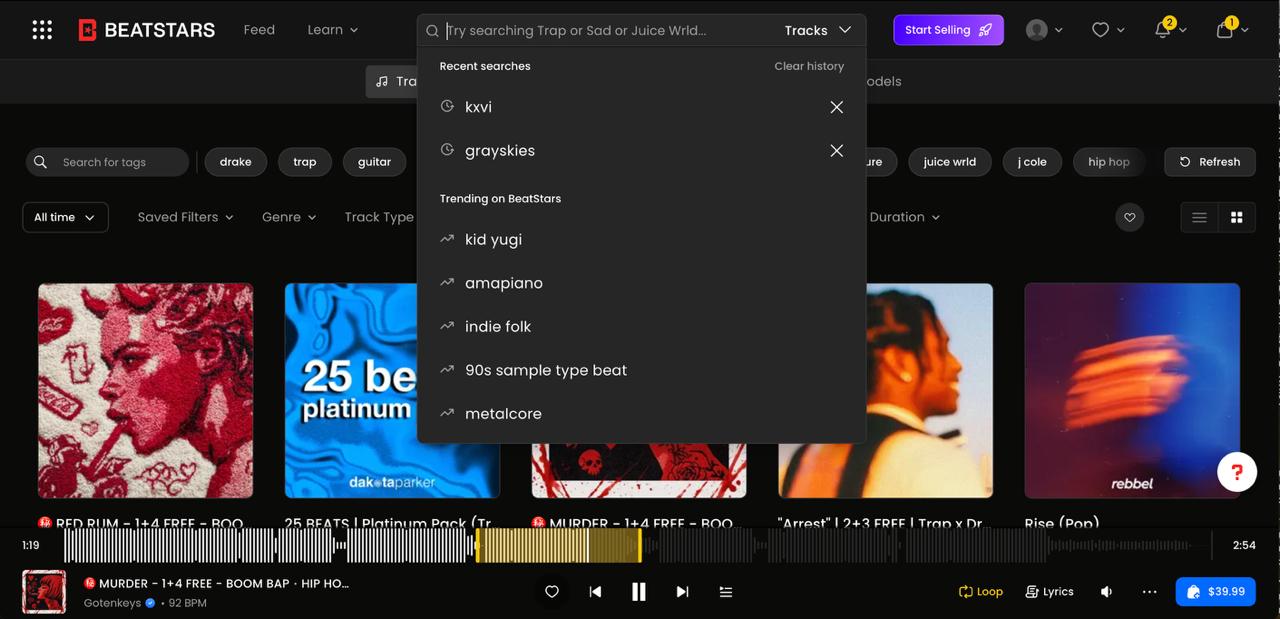Screen dimensions: 1280x619
Task: Select the trap tag
Action: [x=305, y=162]
